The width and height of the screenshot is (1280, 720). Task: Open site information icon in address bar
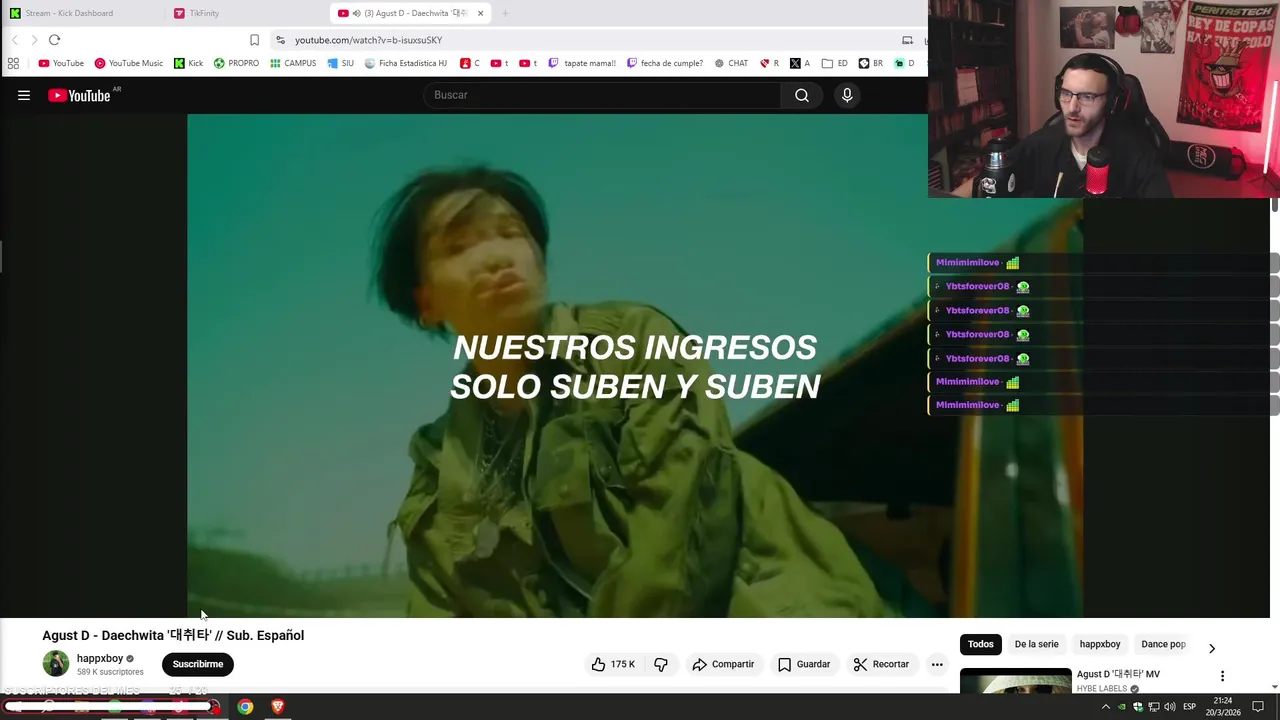281,40
